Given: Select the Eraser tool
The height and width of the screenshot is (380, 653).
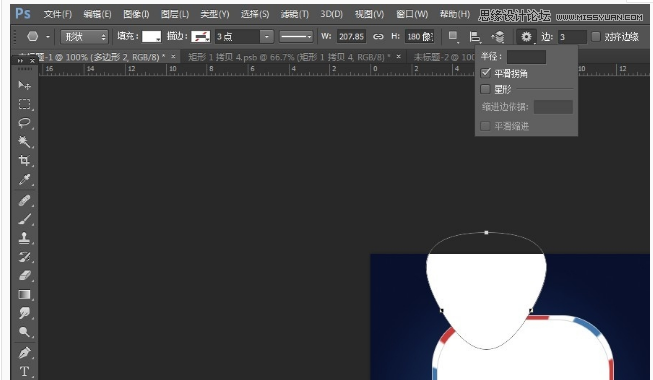Looking at the screenshot, I should pos(24,275).
